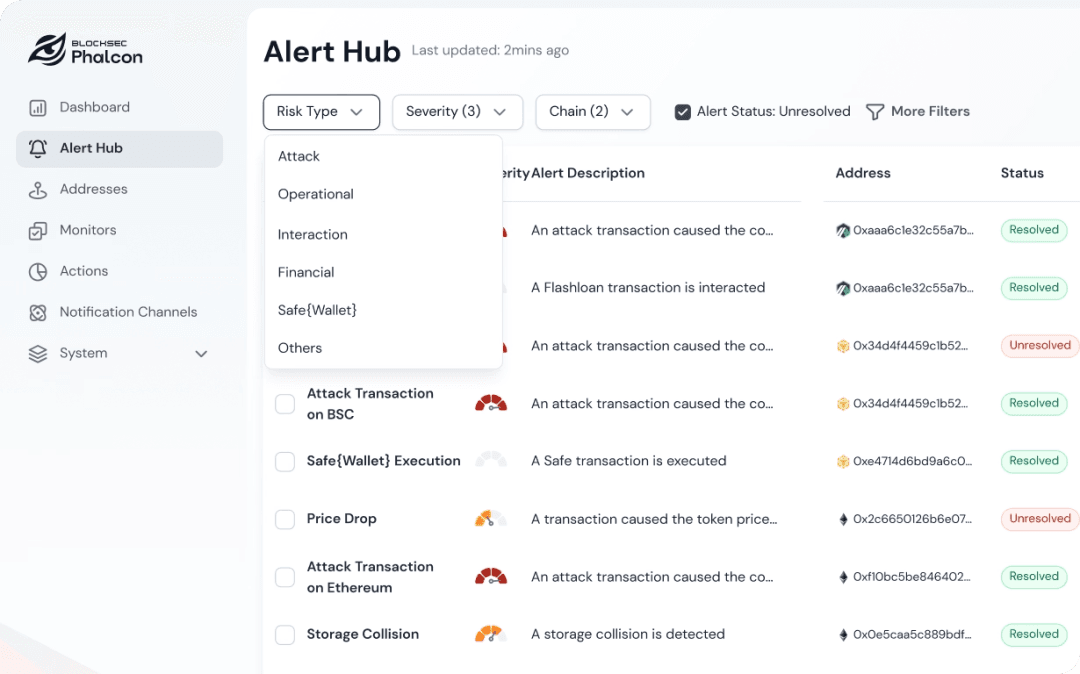This screenshot has width=1080, height=674.
Task: Click the Actions sidebar icon
Action: 38,272
